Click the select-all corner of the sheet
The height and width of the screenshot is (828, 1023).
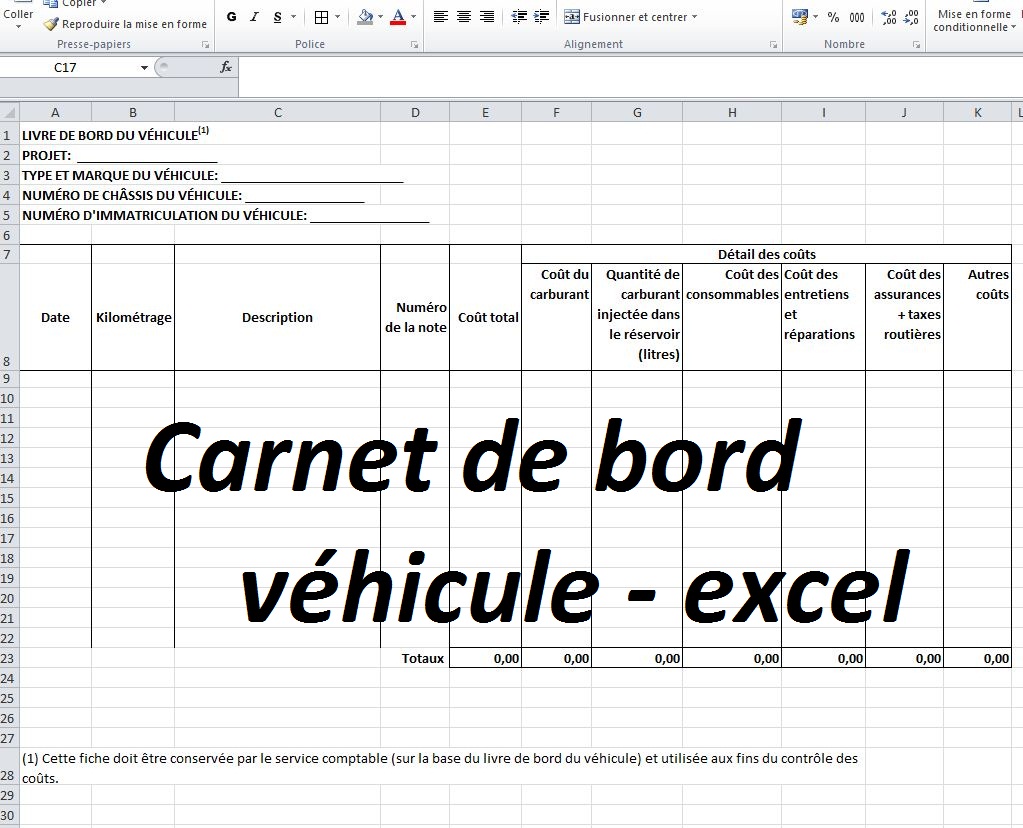point(9,112)
